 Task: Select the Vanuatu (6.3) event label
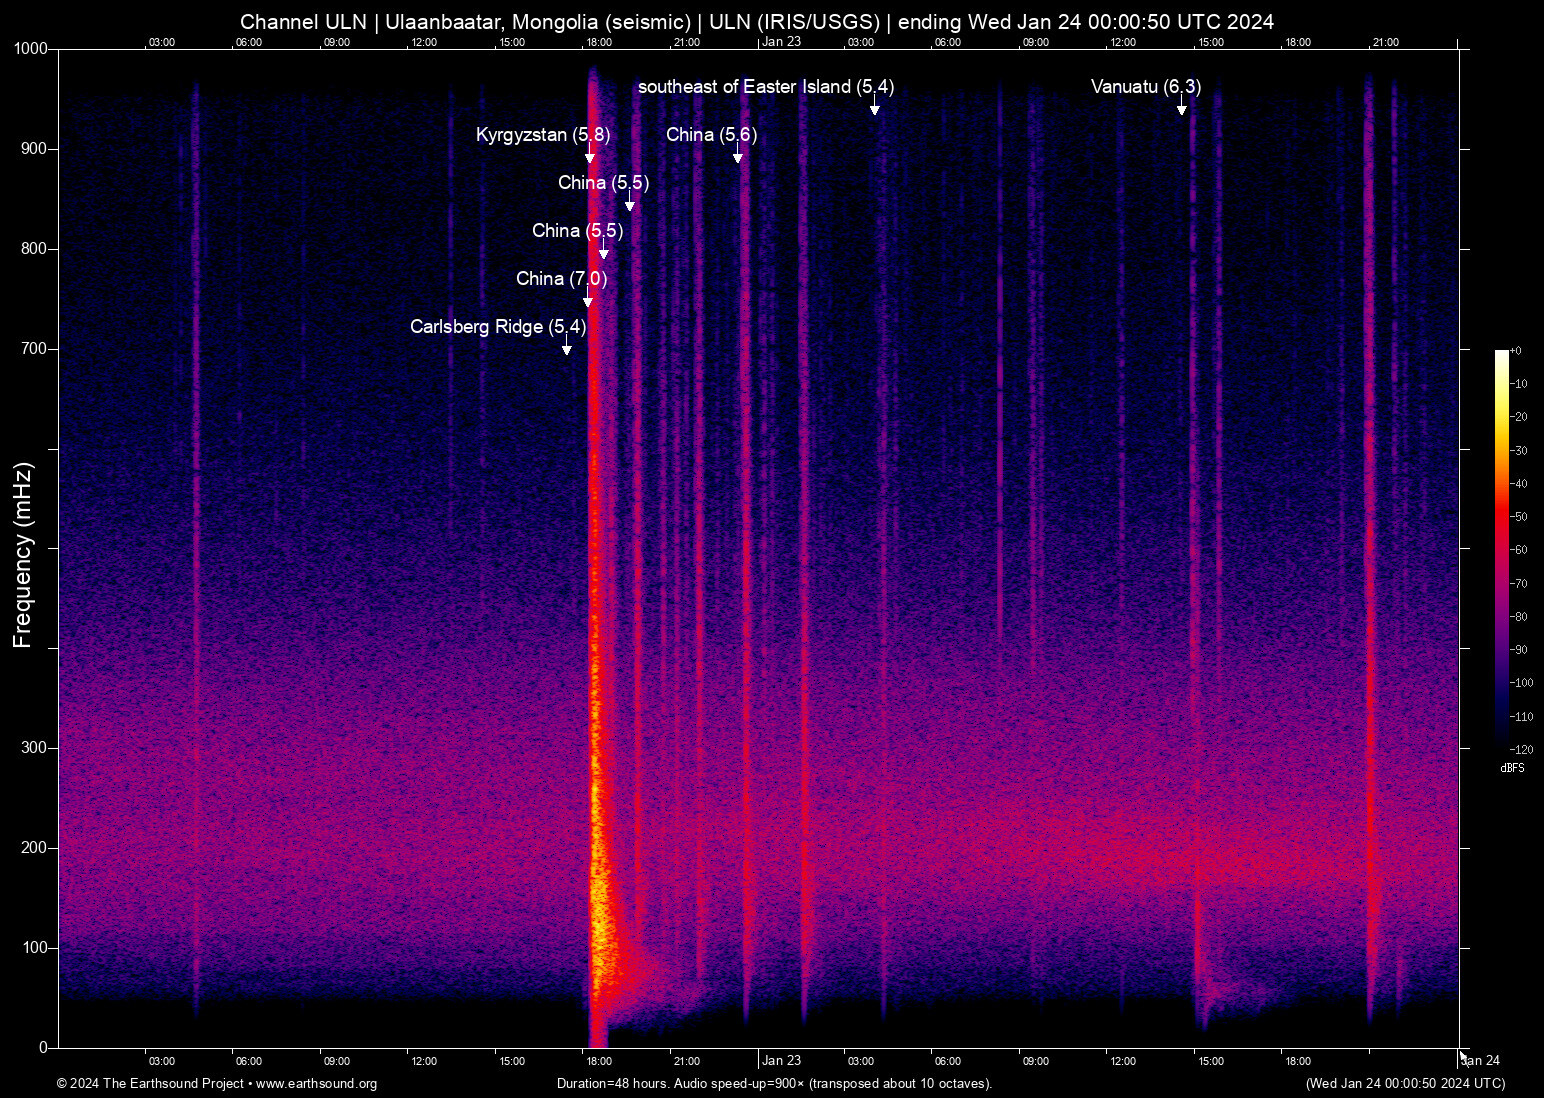tap(1145, 87)
